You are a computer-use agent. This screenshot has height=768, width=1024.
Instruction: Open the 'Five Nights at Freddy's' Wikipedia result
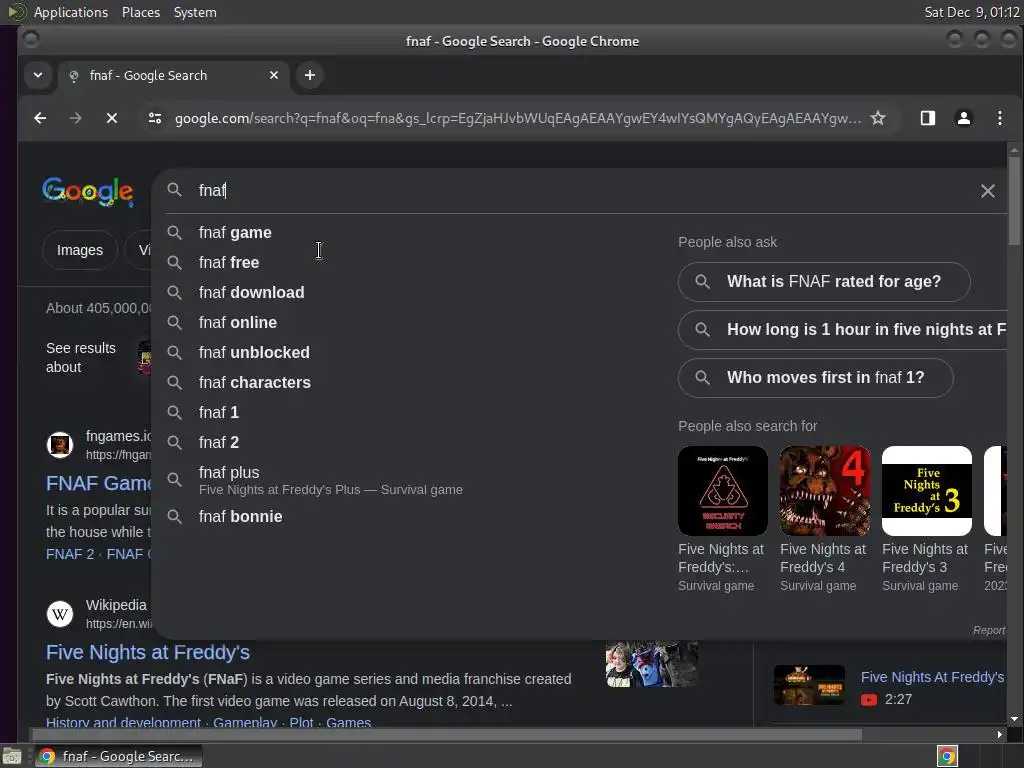tap(148, 652)
